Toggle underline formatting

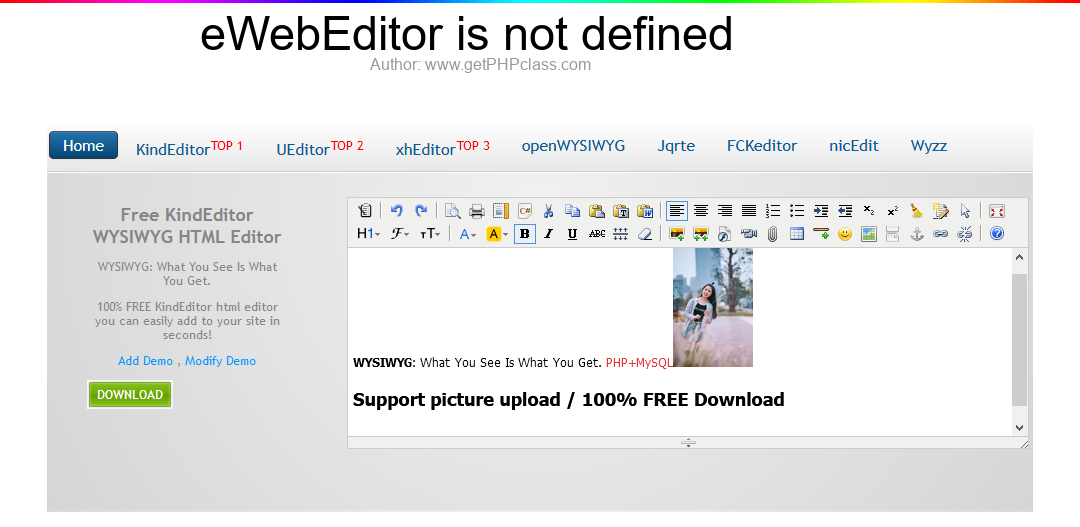pyautogui.click(x=572, y=234)
